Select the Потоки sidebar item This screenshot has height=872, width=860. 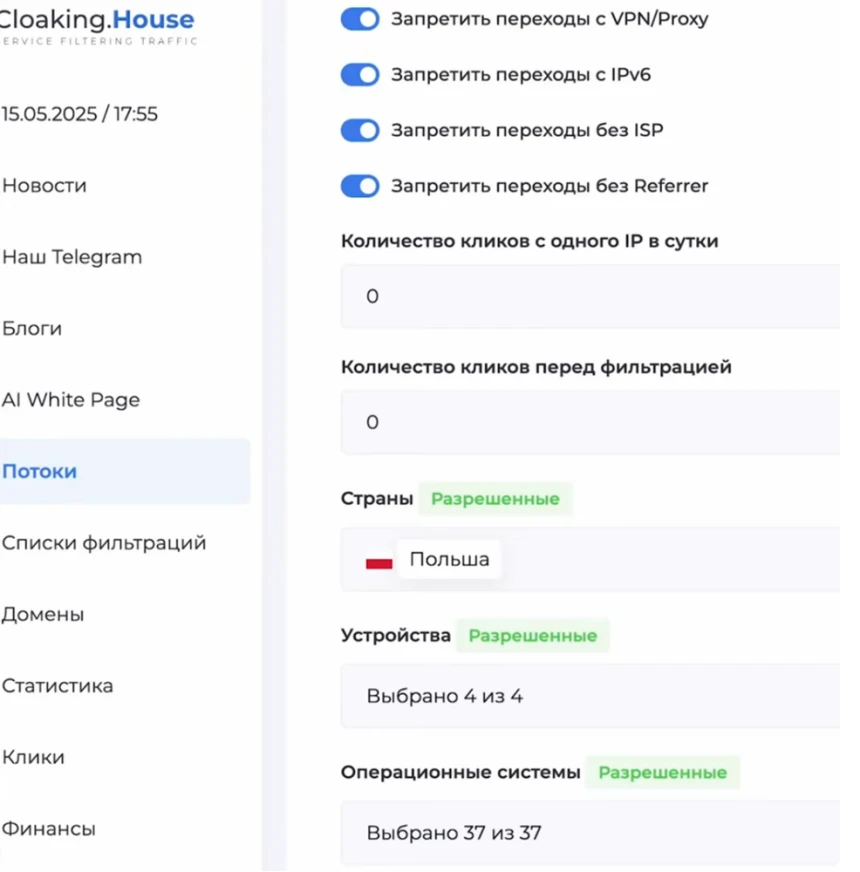[40, 471]
